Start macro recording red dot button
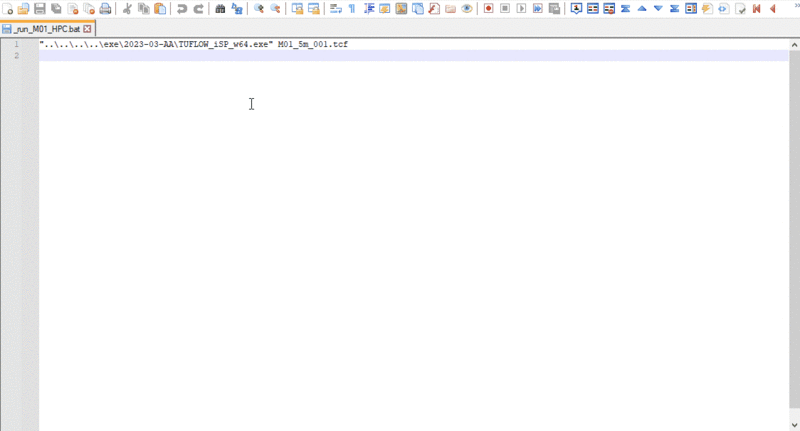 click(488, 9)
